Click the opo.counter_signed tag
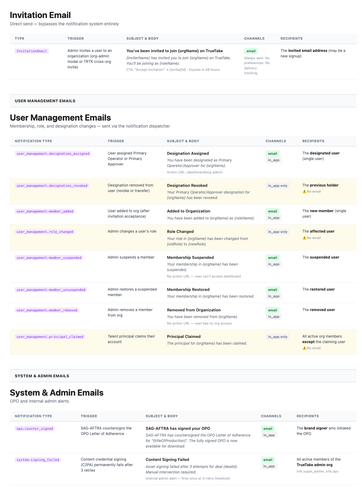This screenshot has height=500, width=362. click(x=35, y=429)
